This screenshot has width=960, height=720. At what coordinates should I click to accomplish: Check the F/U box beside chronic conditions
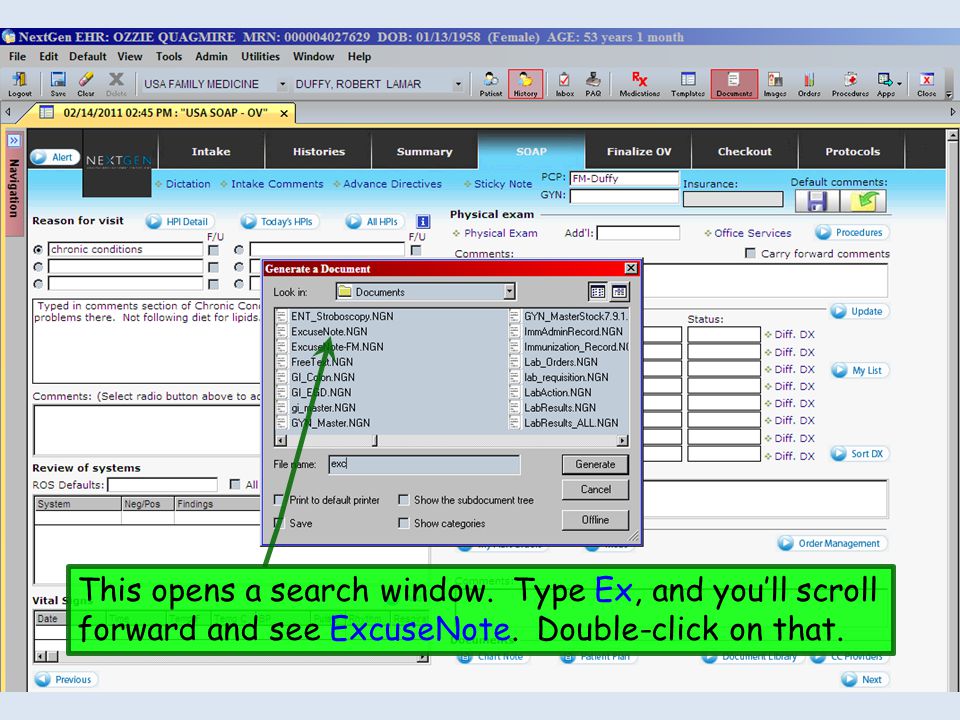coord(213,250)
